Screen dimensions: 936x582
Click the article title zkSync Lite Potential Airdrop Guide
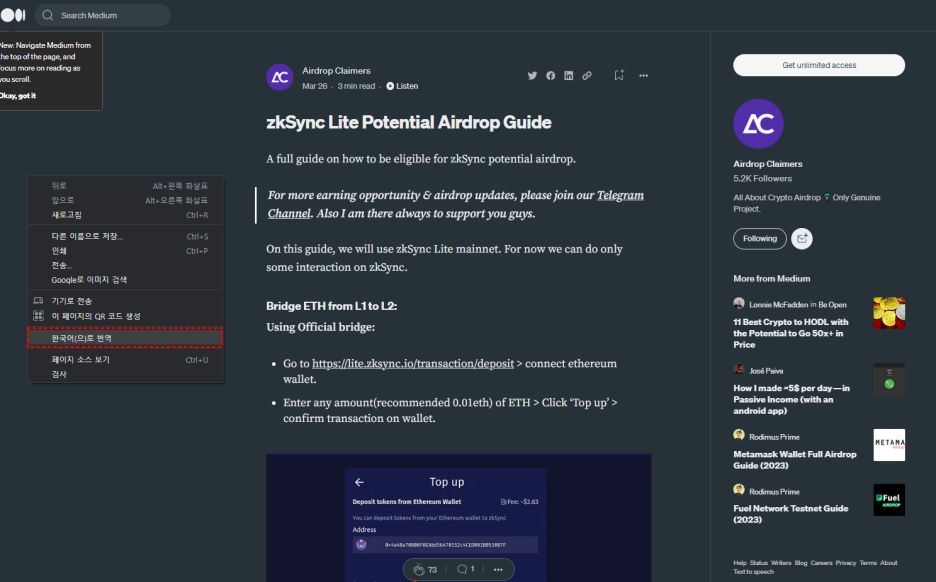pyautogui.click(x=409, y=122)
